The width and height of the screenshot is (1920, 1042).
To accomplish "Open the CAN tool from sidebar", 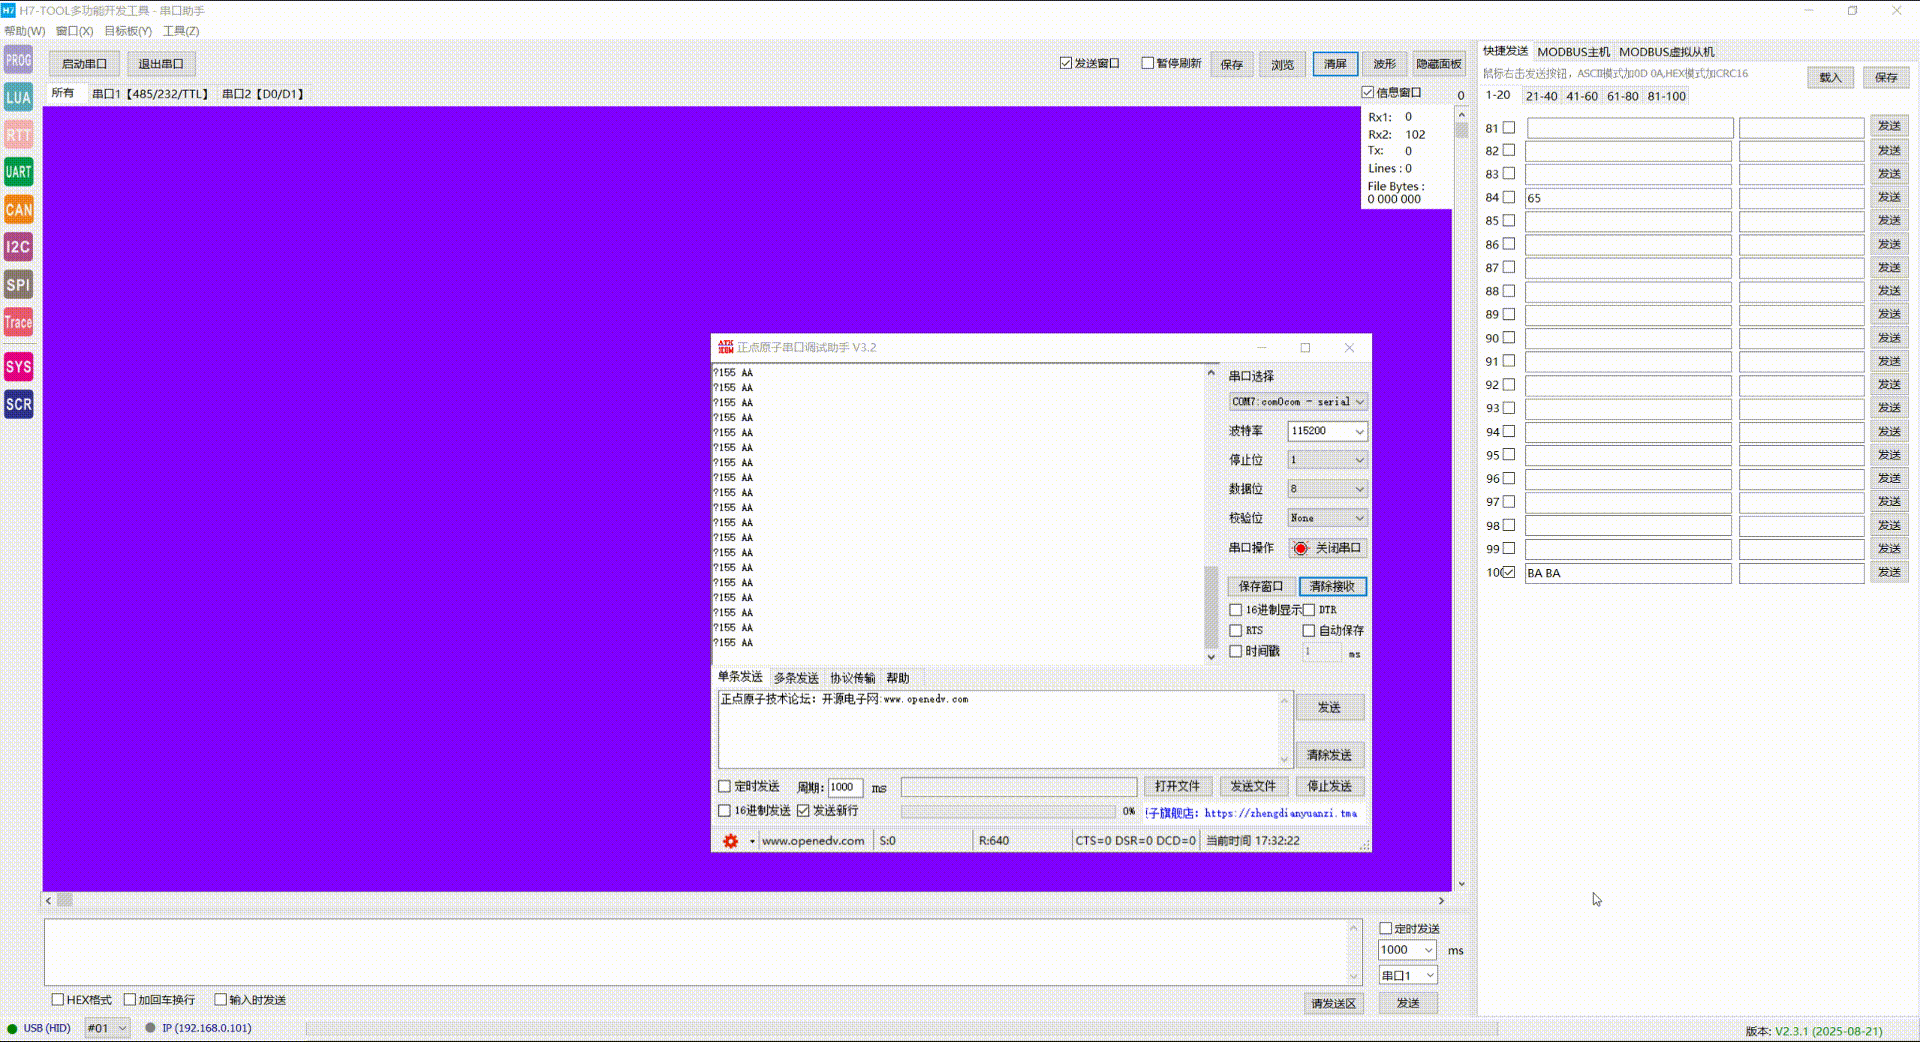I will tap(18, 210).
